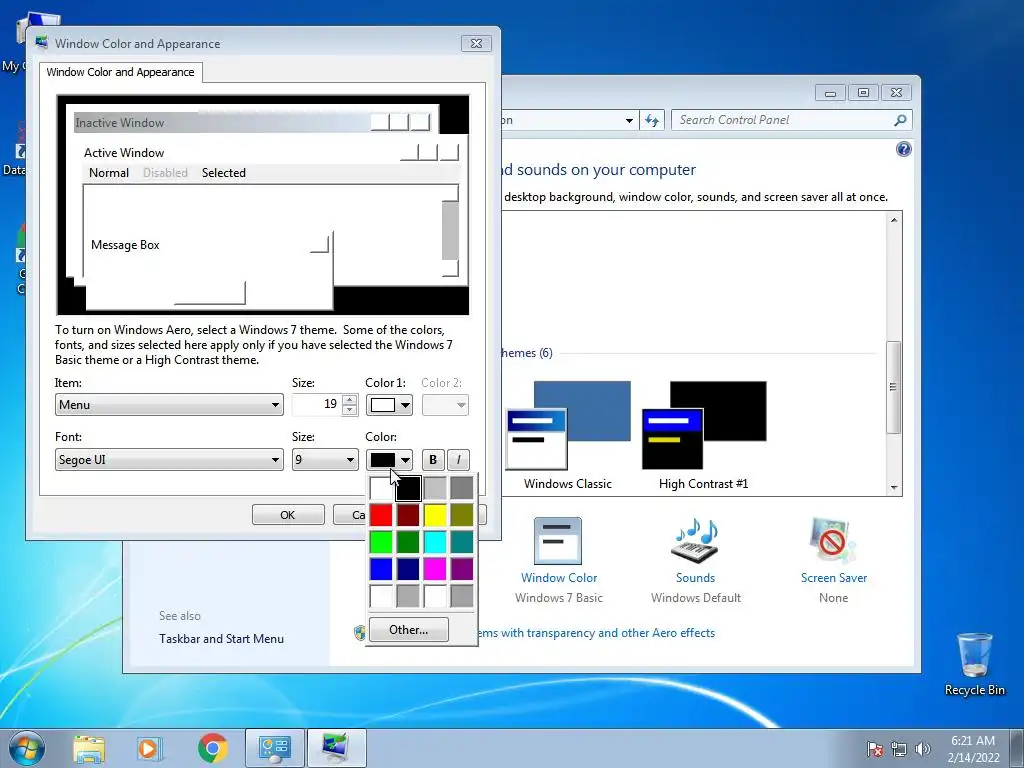Click the Inactive Window title in preview
This screenshot has width=1024, height=768.
[120, 123]
